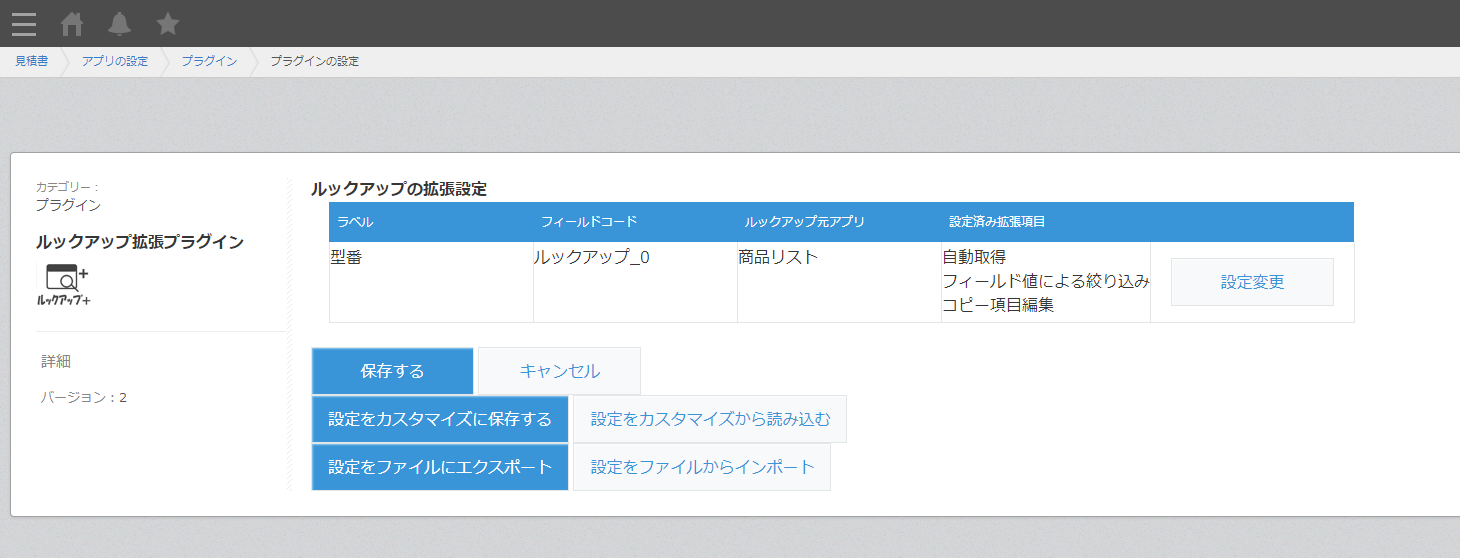Screen dimensions: 1460x558
Task: Open the notifications bell icon
Action: (x=120, y=24)
